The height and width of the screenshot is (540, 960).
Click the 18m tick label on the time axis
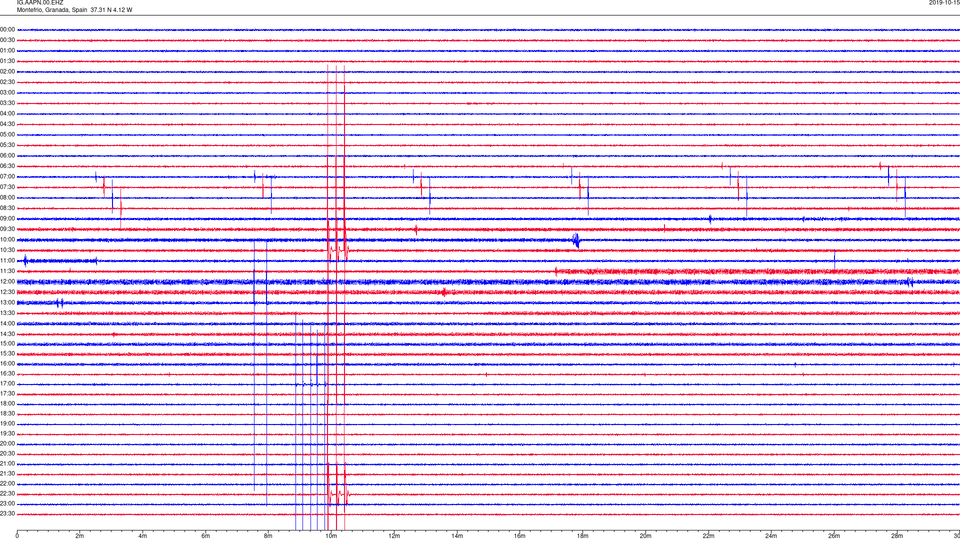[583, 536]
